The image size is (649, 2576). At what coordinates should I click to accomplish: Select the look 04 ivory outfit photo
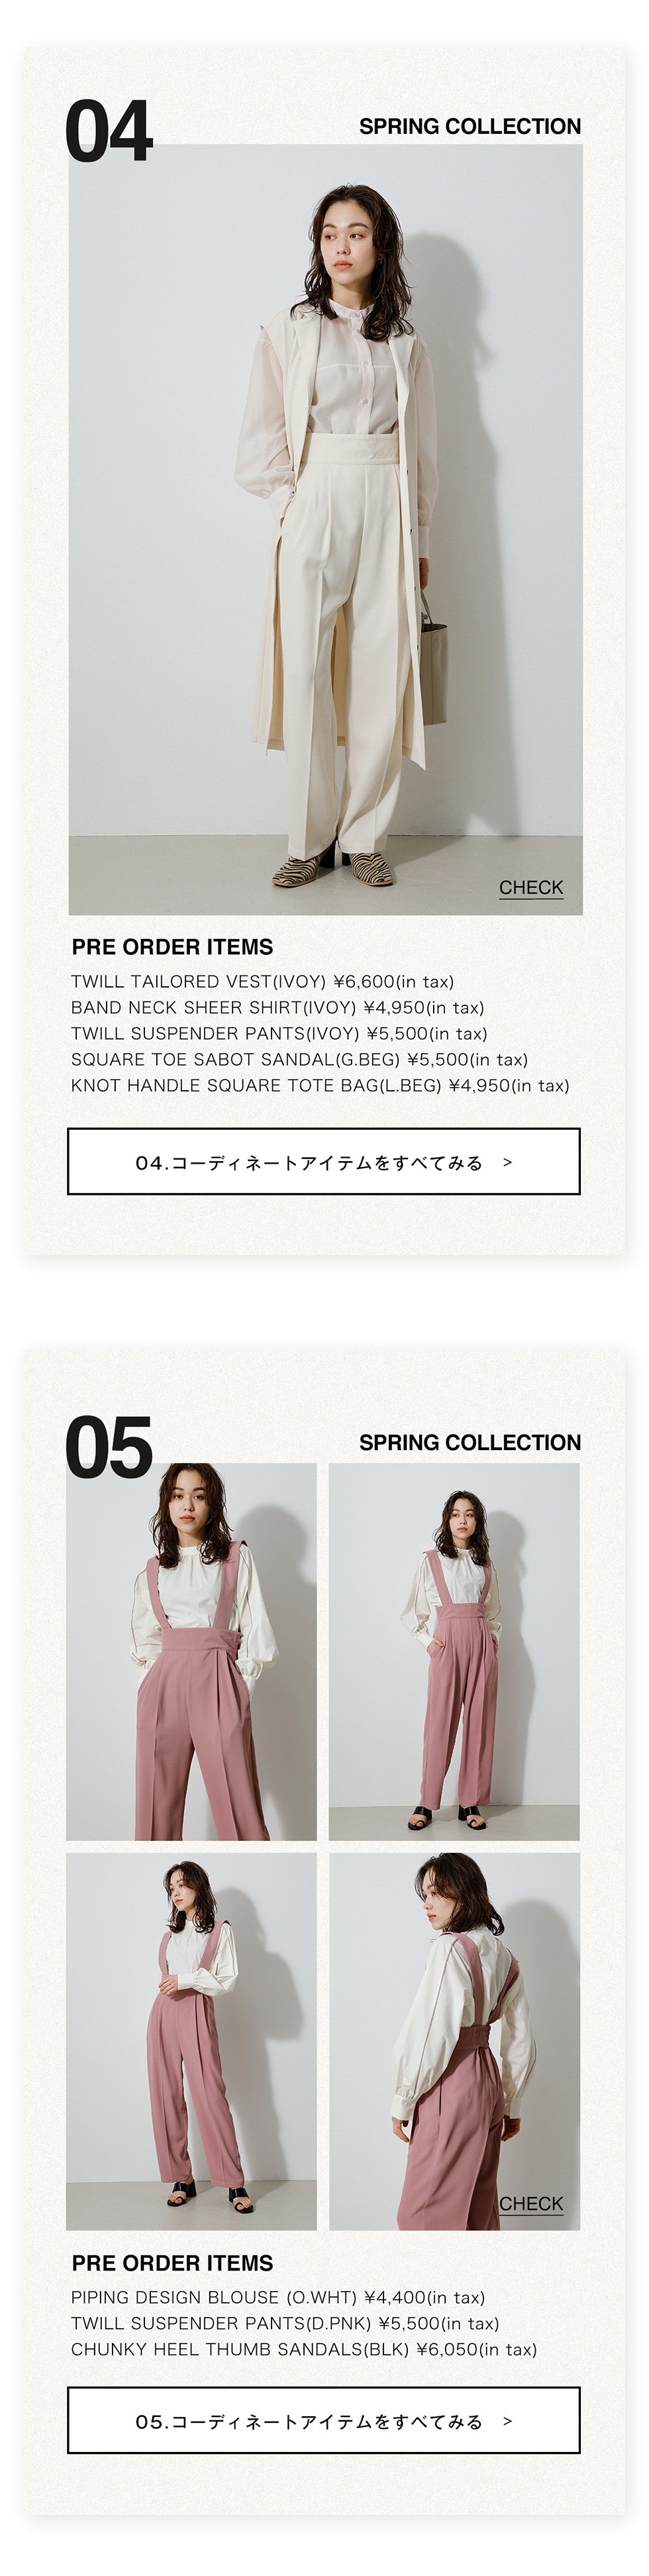pyautogui.click(x=325, y=529)
